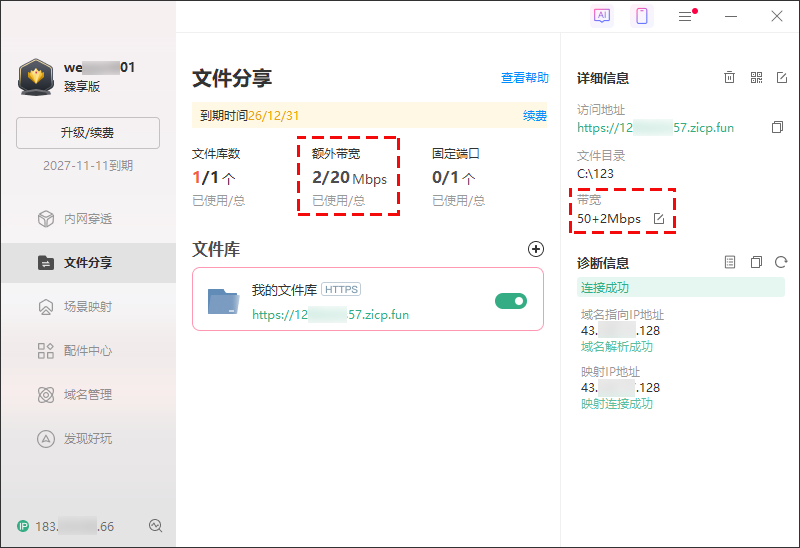This screenshot has width=800, height=548.
Task: Copy the 访问地址 access URL
Action: [777, 128]
